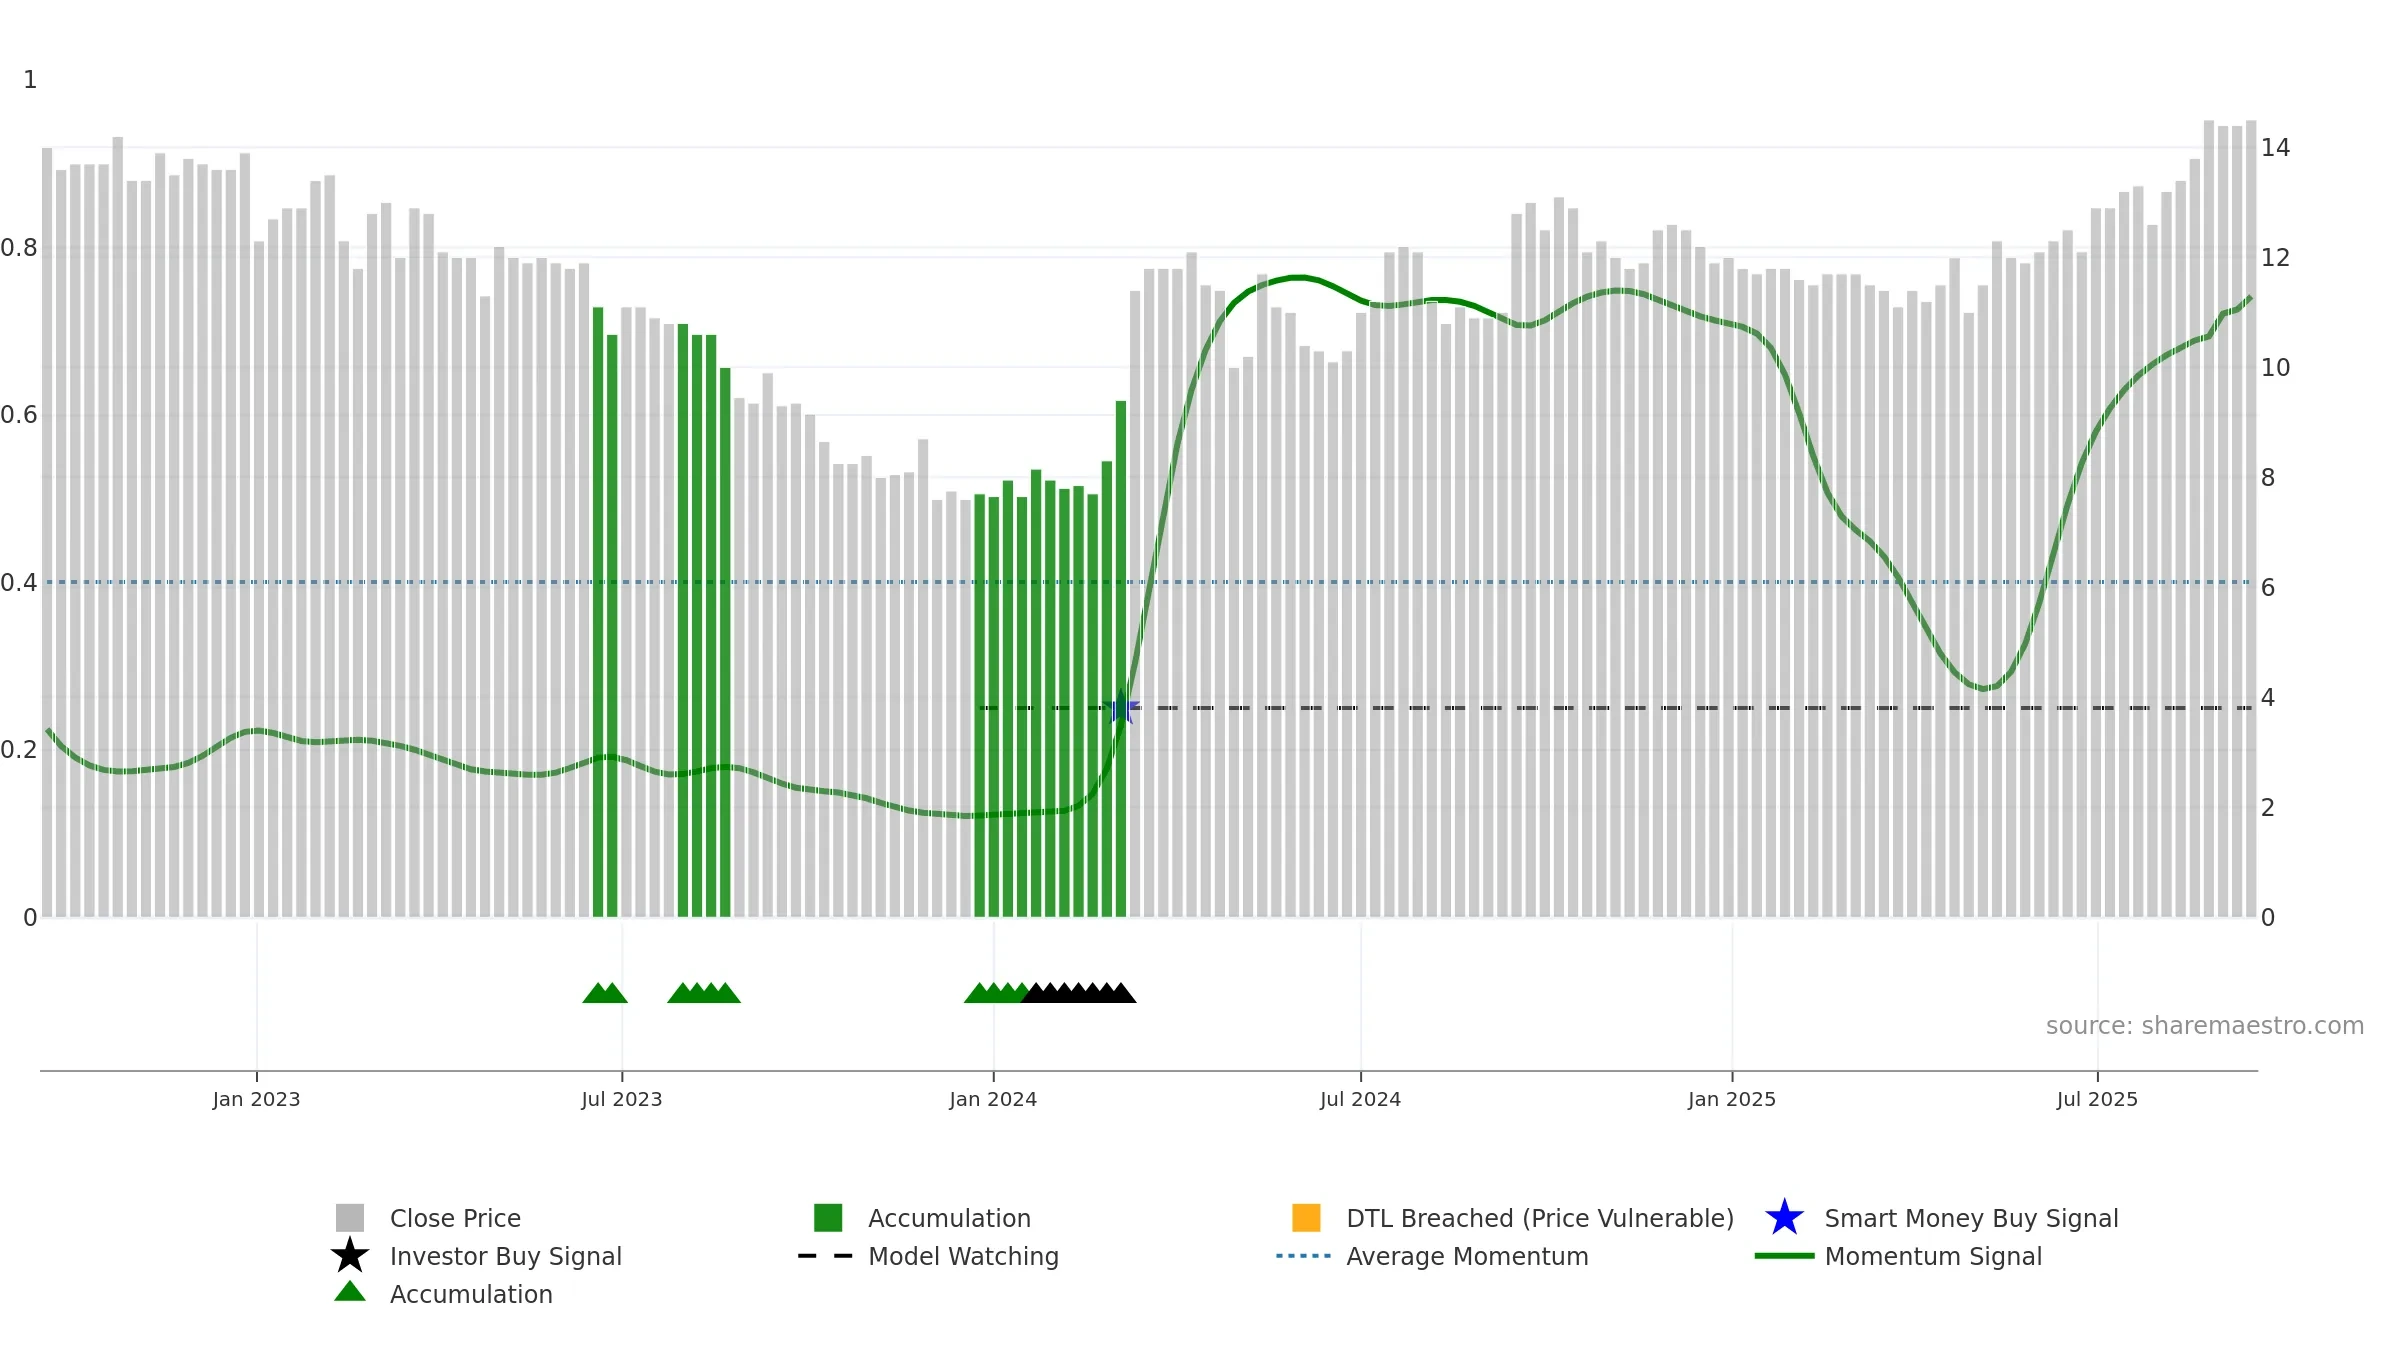The width and height of the screenshot is (2400, 1350).
Task: Click the black Investor Buy Signal star
Action: pos(349,1256)
